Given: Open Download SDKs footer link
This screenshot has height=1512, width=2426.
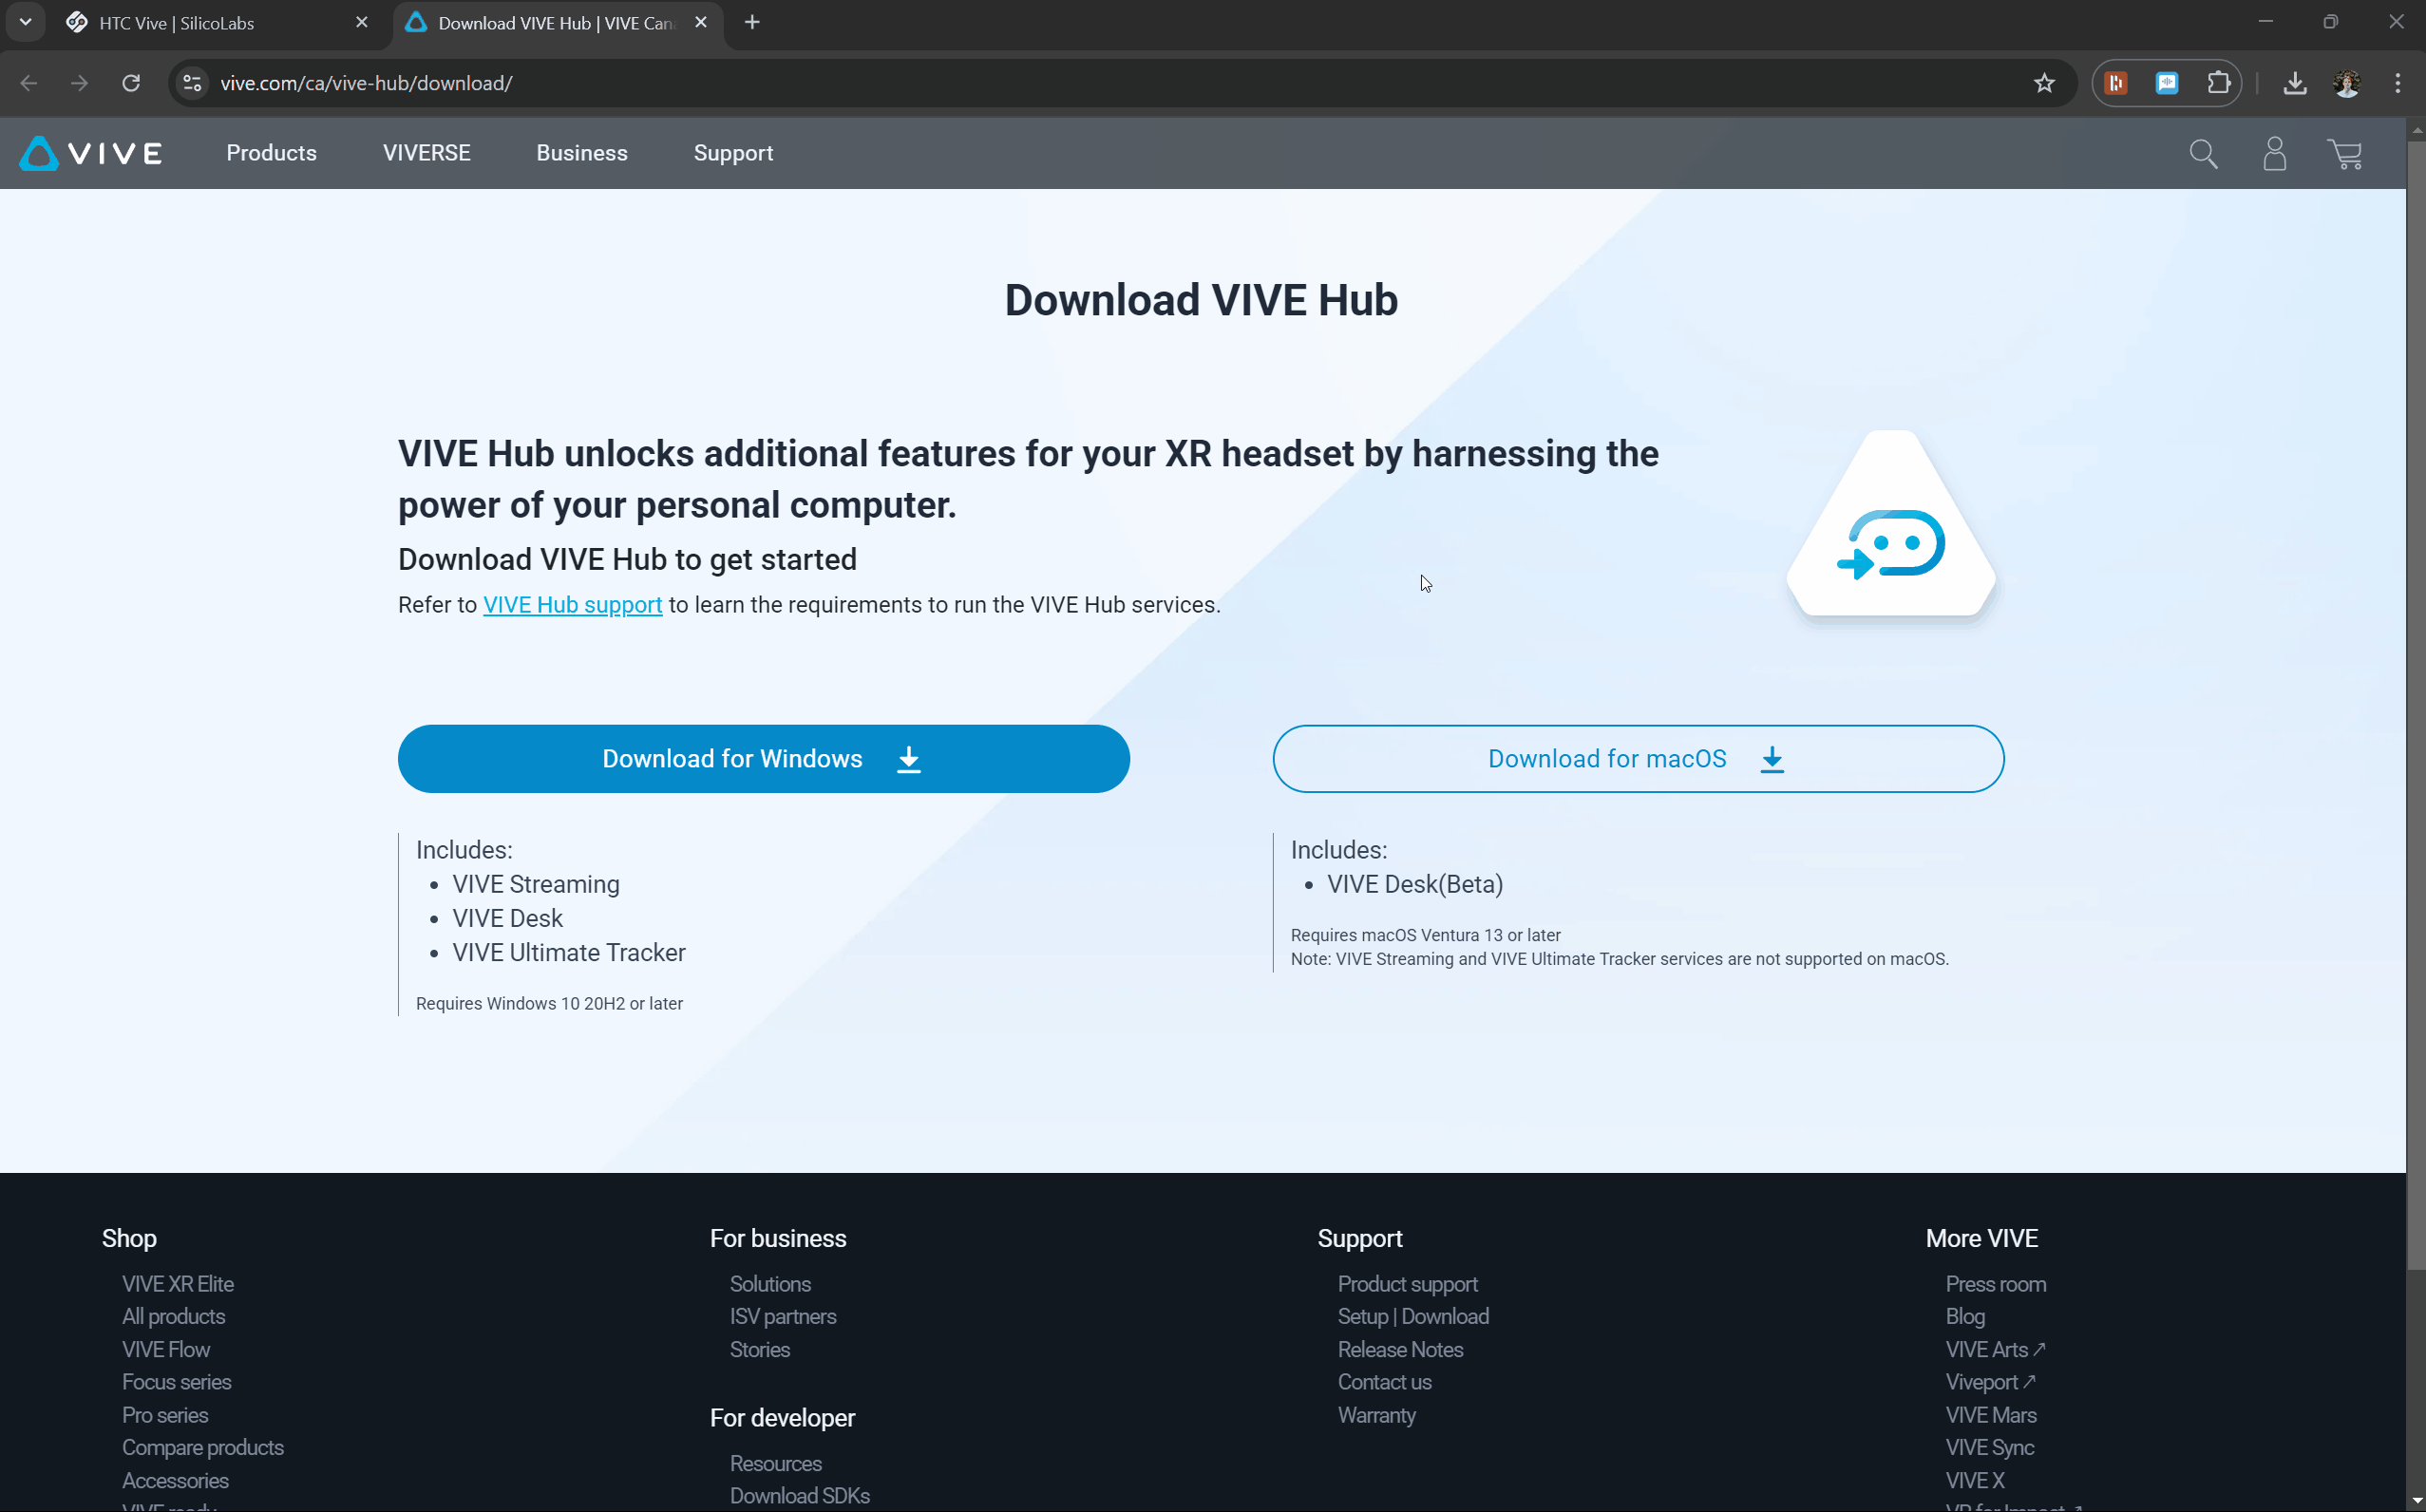Looking at the screenshot, I should [800, 1496].
